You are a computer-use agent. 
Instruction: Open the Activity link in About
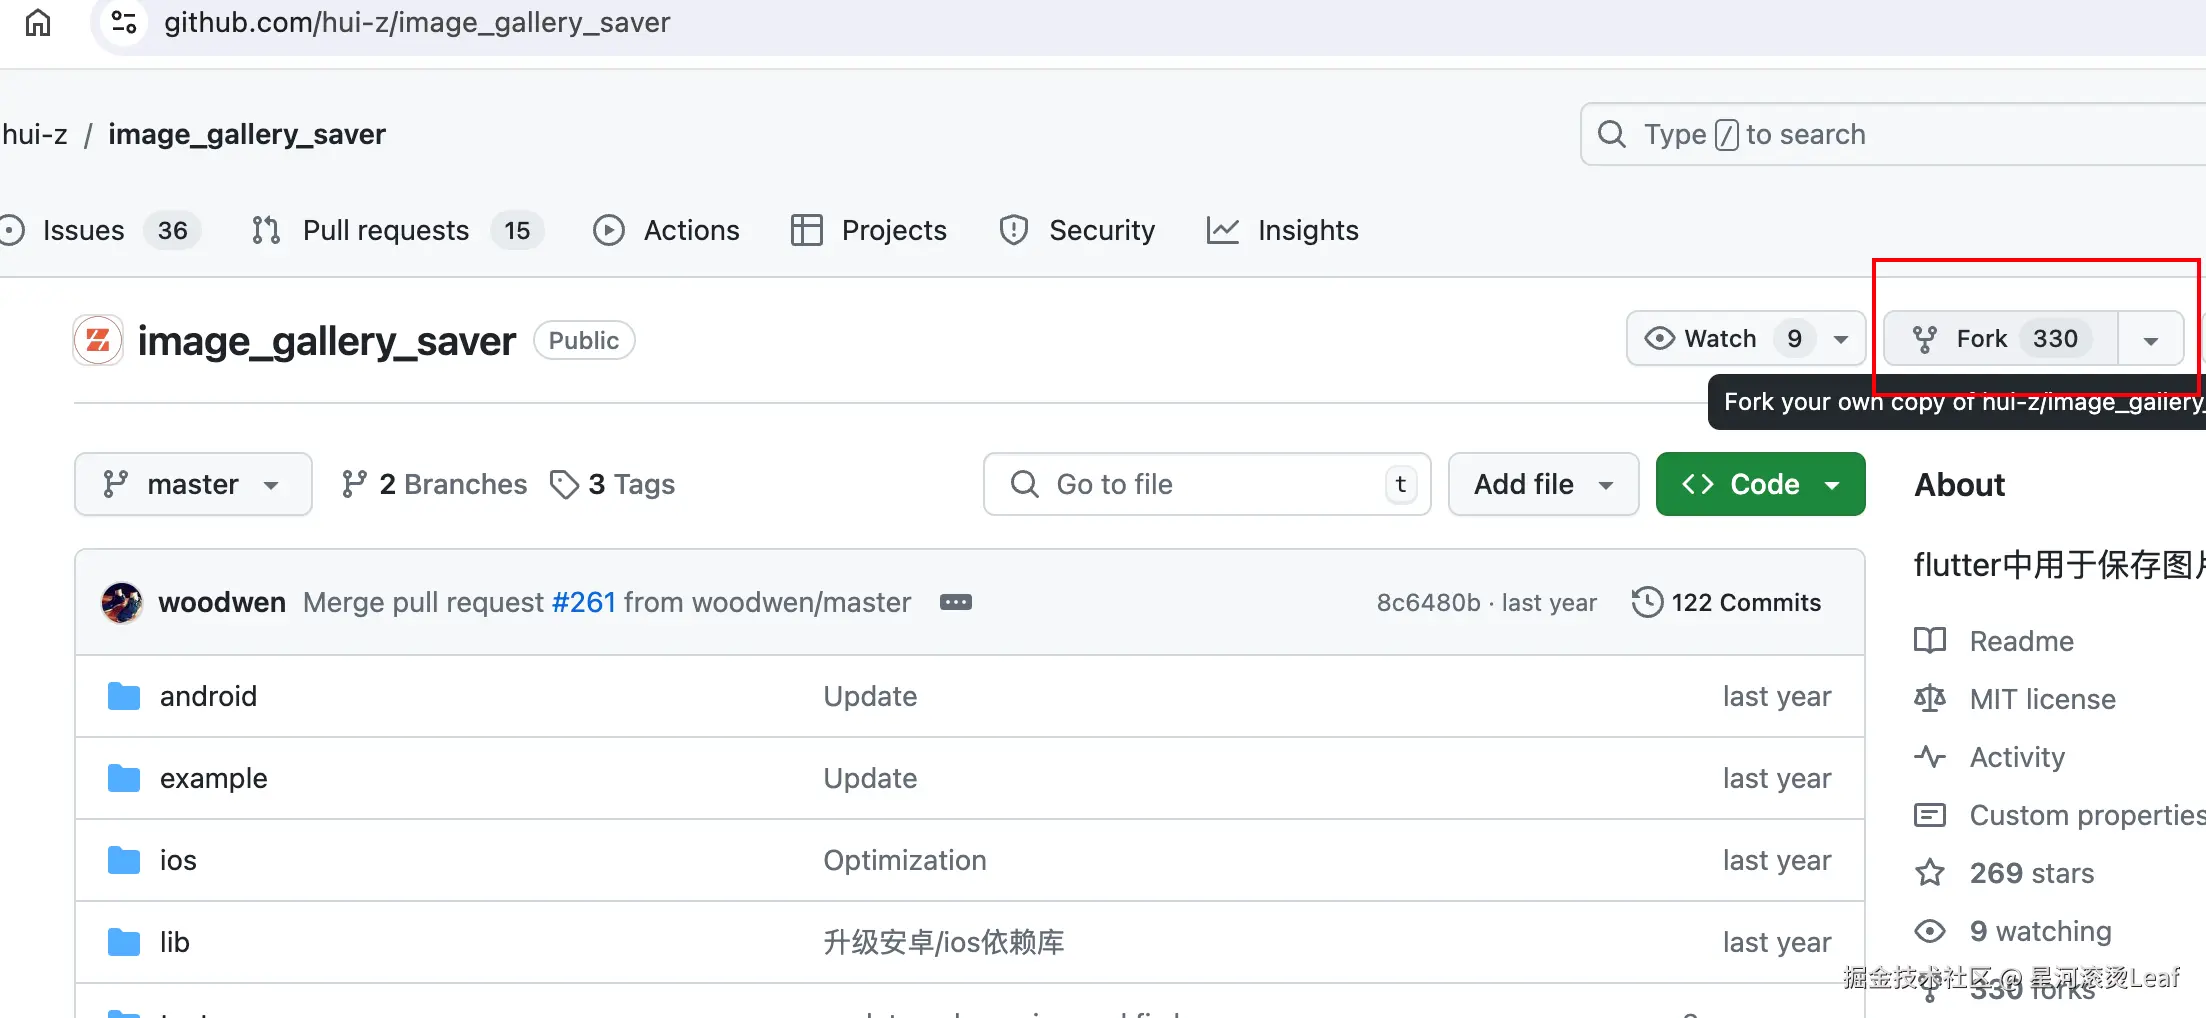pyautogui.click(x=2017, y=757)
